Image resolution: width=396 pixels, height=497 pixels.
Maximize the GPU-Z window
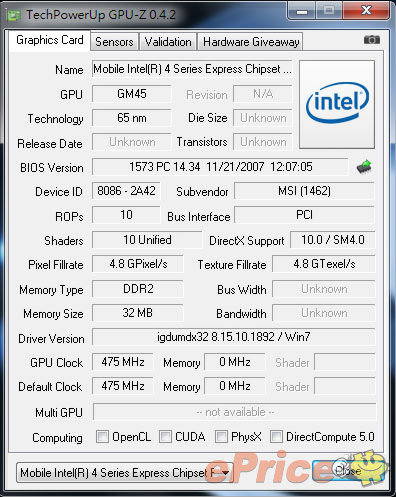(x=329, y=11)
